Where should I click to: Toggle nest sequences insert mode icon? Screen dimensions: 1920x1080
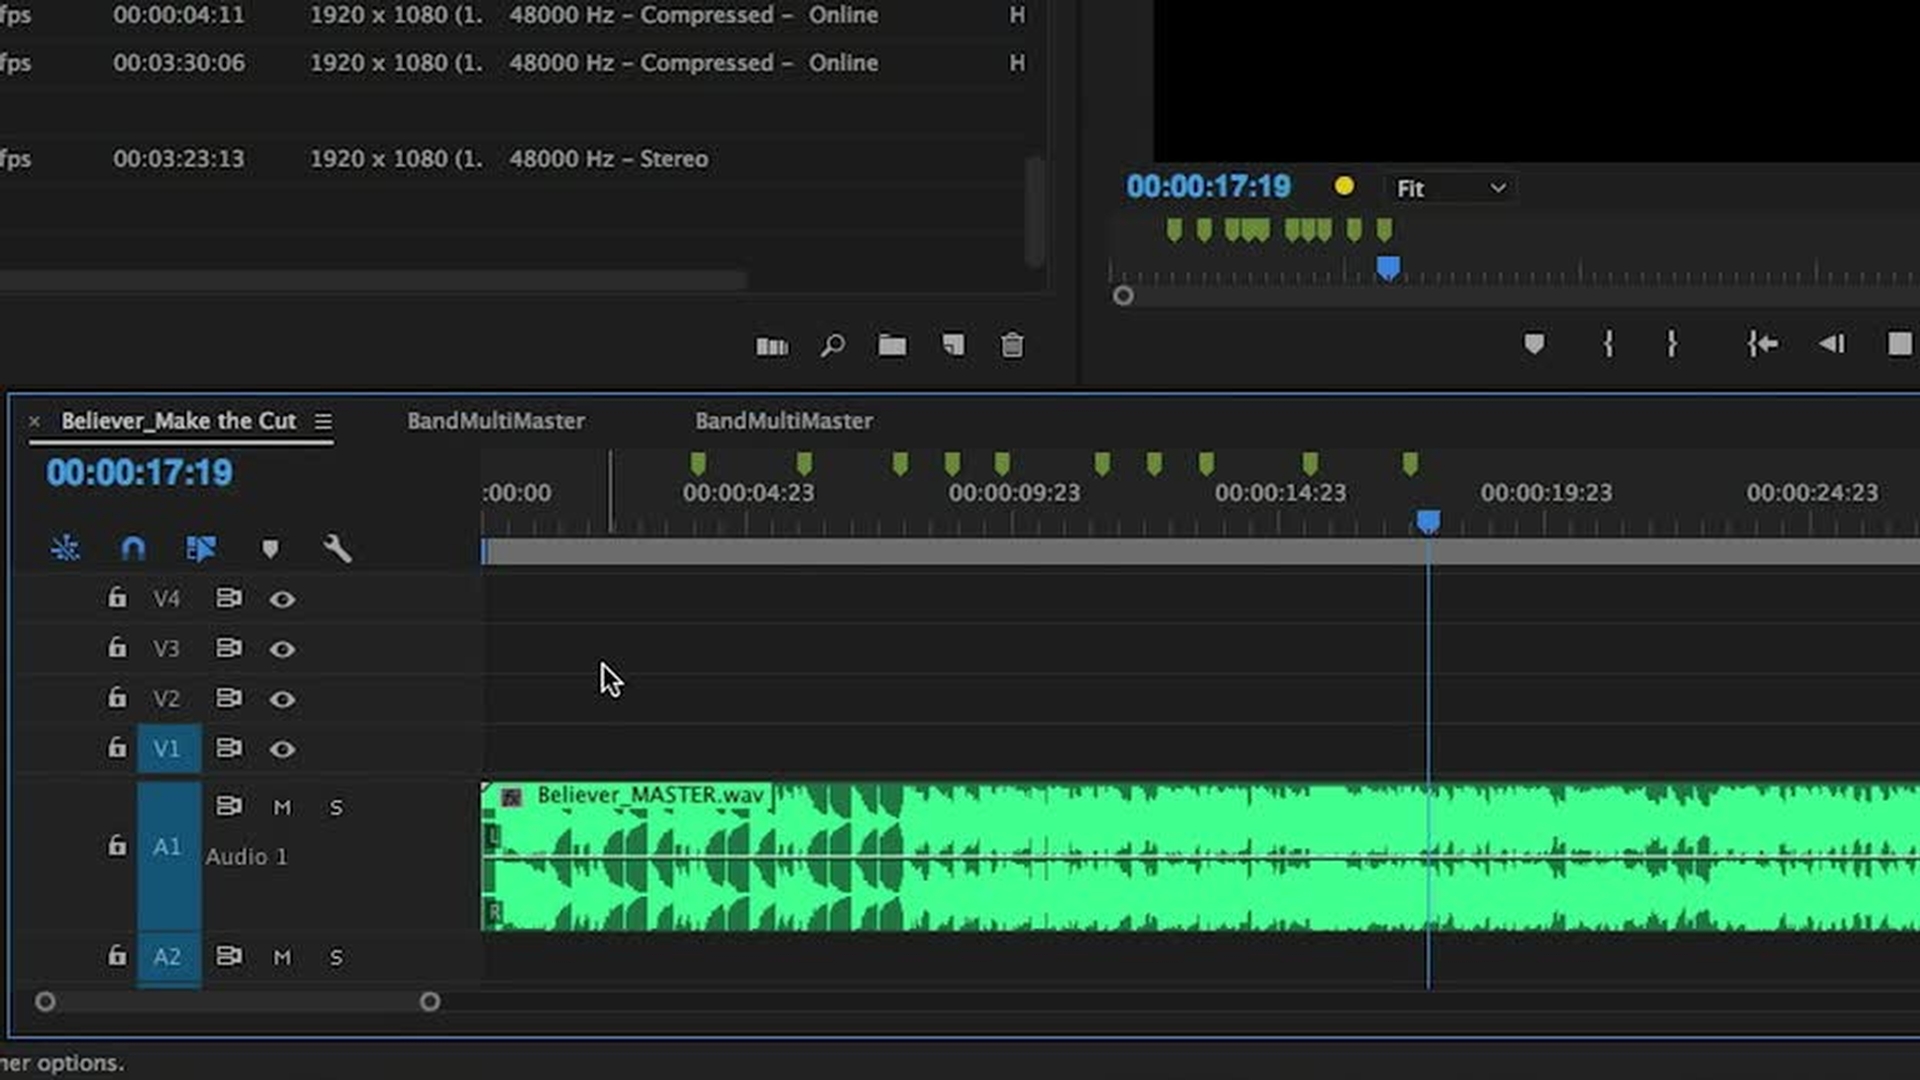[65, 548]
